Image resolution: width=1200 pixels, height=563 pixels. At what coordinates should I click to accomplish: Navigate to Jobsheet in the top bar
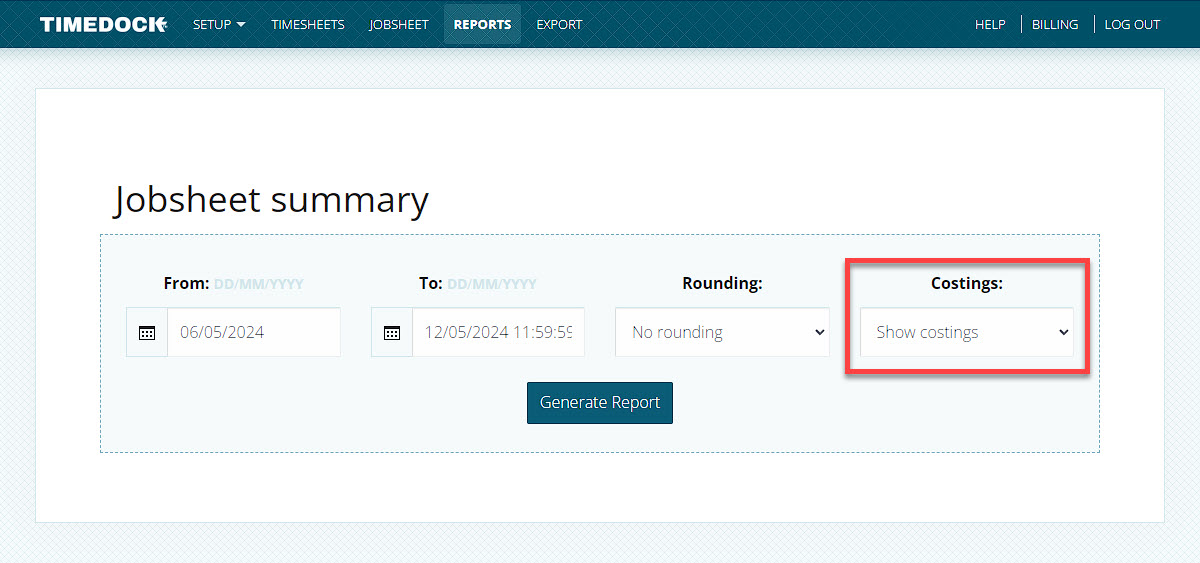(x=398, y=24)
